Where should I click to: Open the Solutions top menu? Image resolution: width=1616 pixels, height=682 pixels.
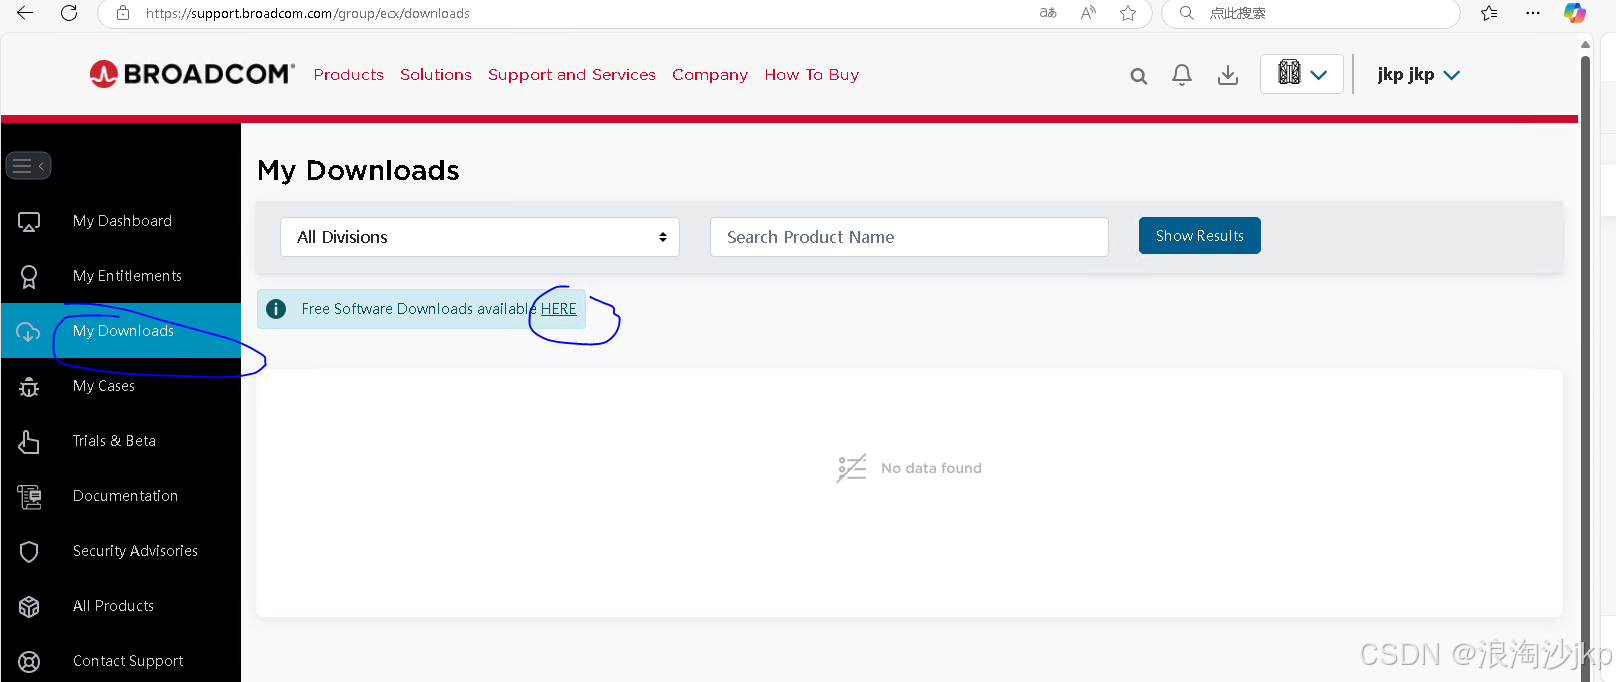436,74
